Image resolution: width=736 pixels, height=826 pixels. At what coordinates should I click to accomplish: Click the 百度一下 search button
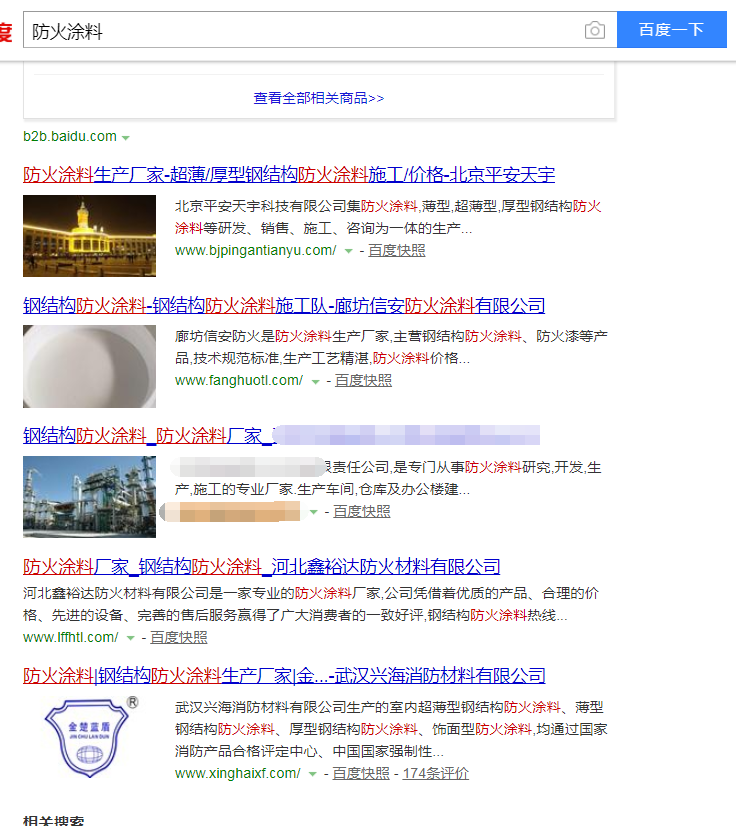[672, 30]
